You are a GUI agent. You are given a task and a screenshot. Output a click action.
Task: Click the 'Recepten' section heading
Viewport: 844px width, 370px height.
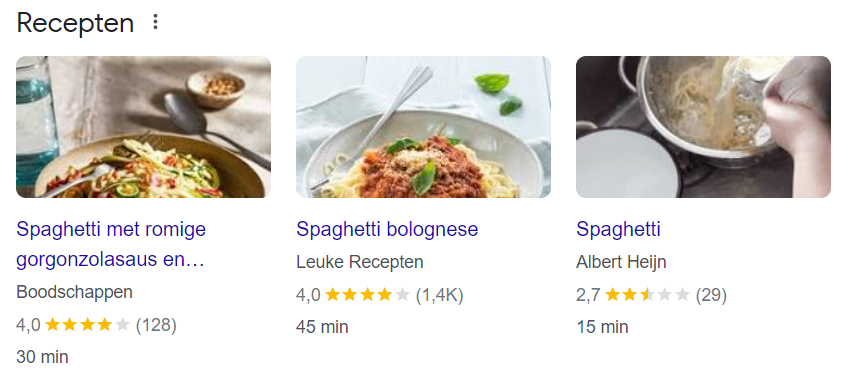click(75, 24)
